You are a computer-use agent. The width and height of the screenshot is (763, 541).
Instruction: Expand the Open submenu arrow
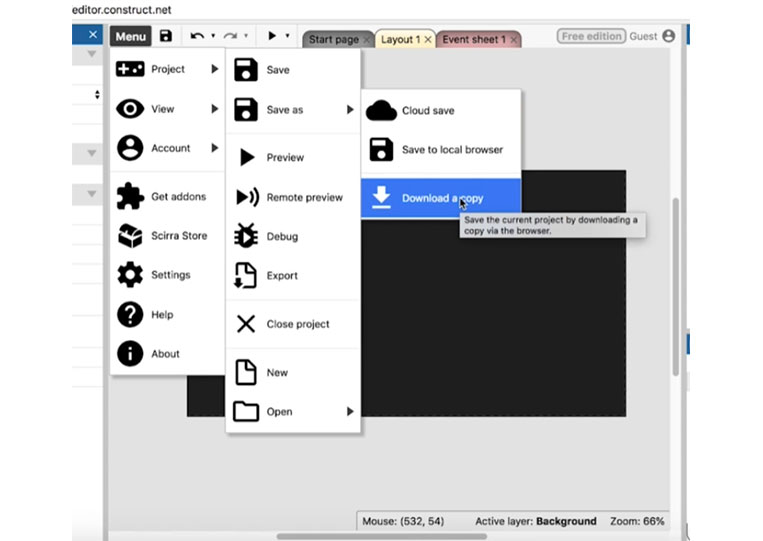(350, 412)
